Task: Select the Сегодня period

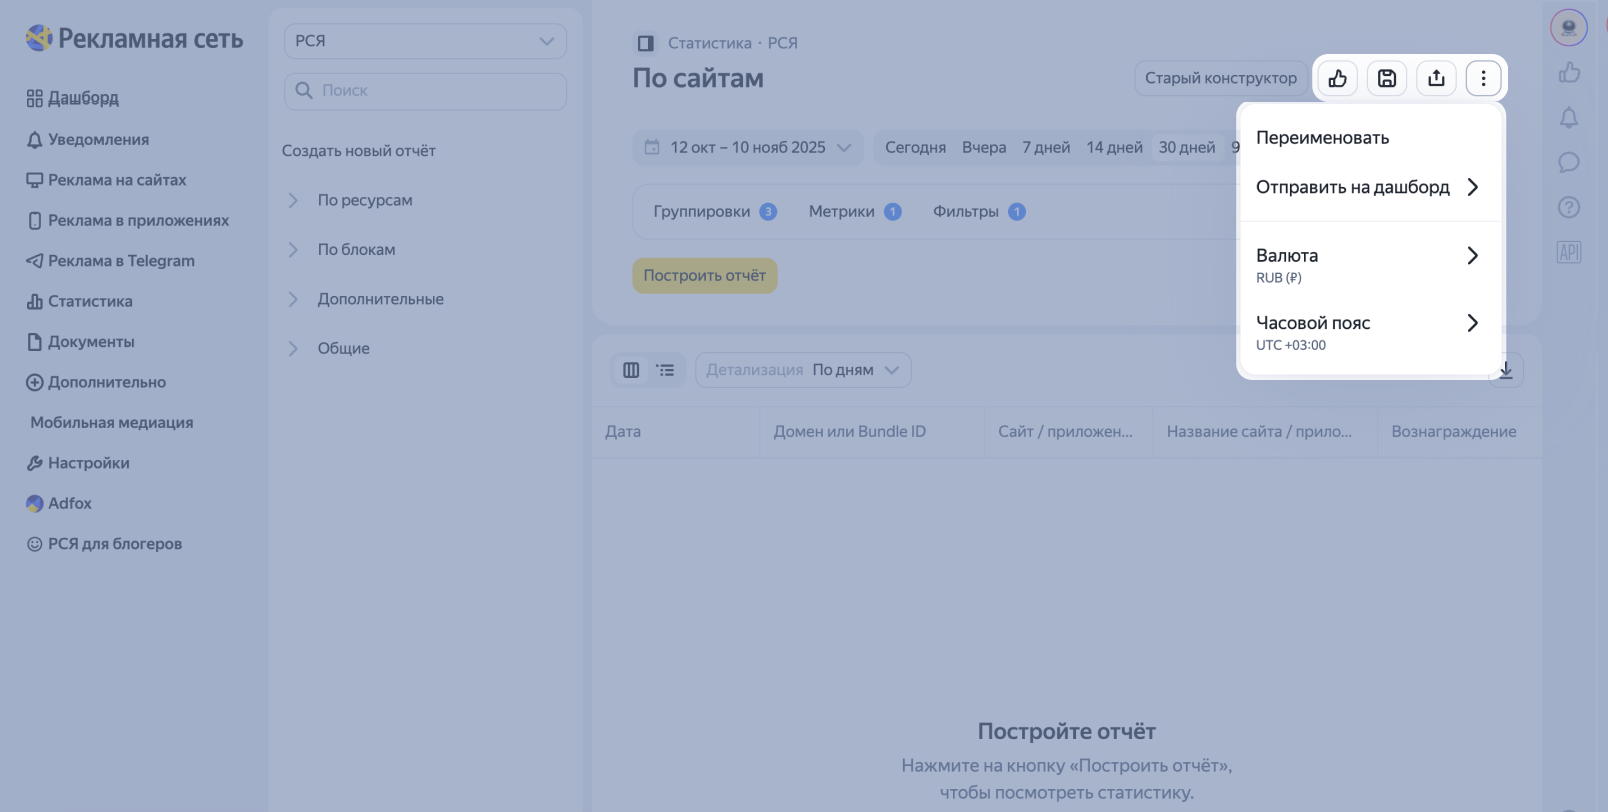Action: (915, 147)
